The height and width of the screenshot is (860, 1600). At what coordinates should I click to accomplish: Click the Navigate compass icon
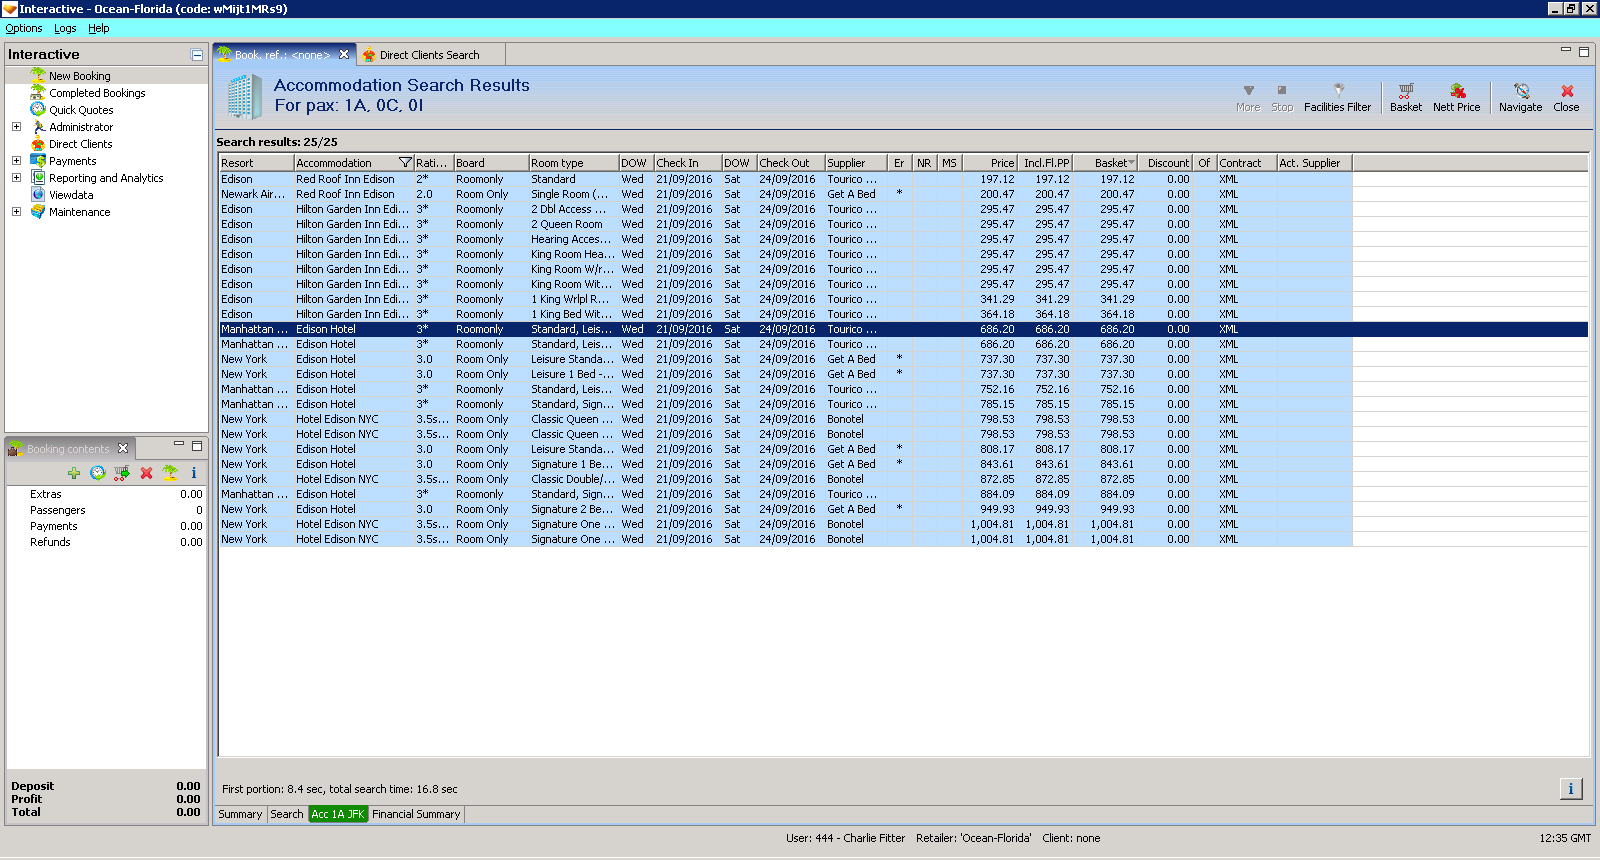1521,90
